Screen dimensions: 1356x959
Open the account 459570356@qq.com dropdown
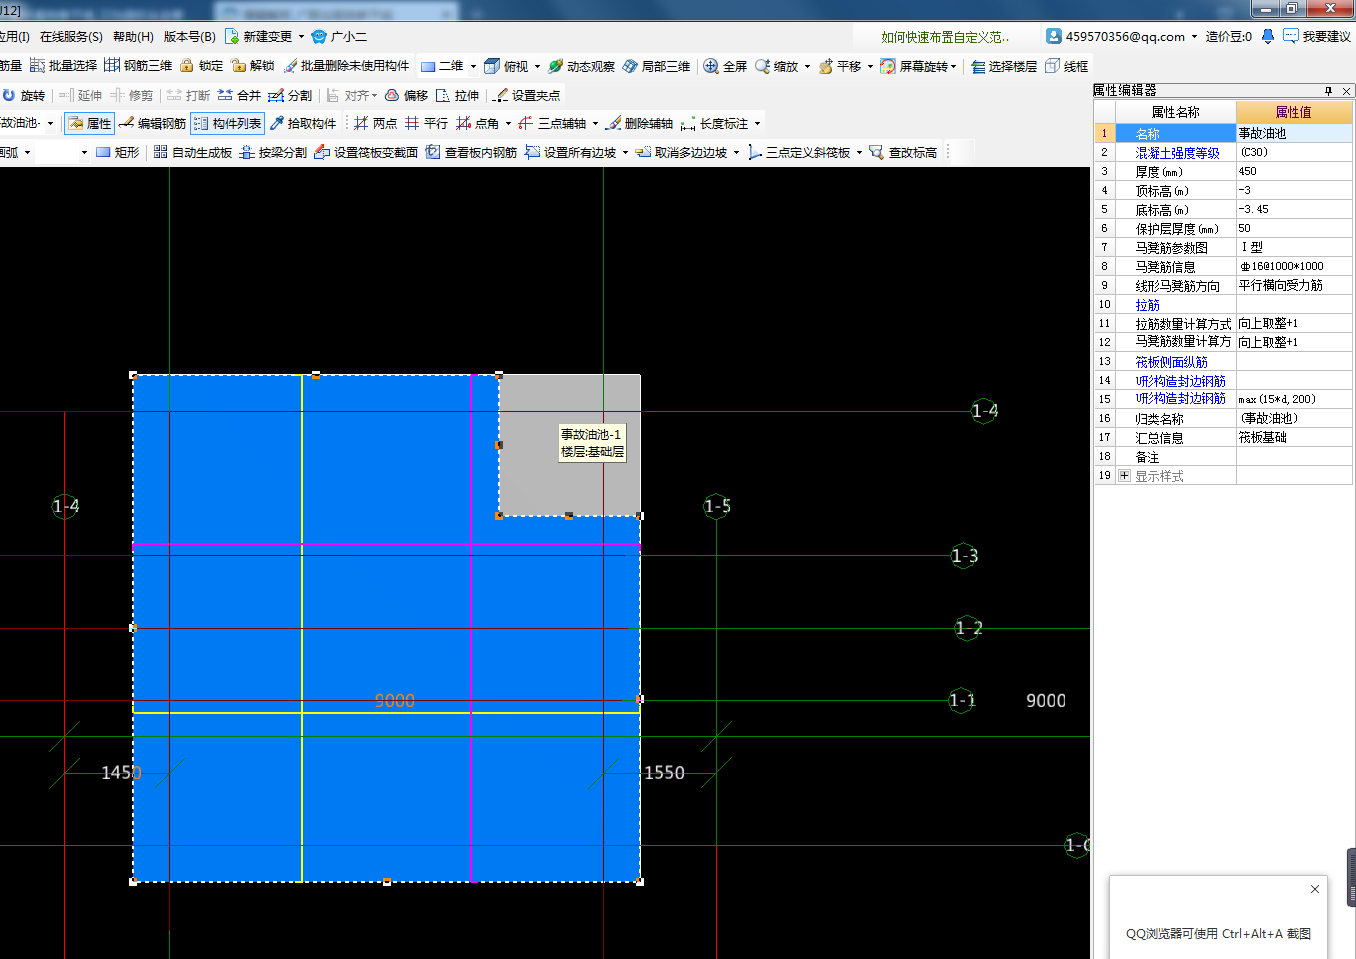(1194, 37)
